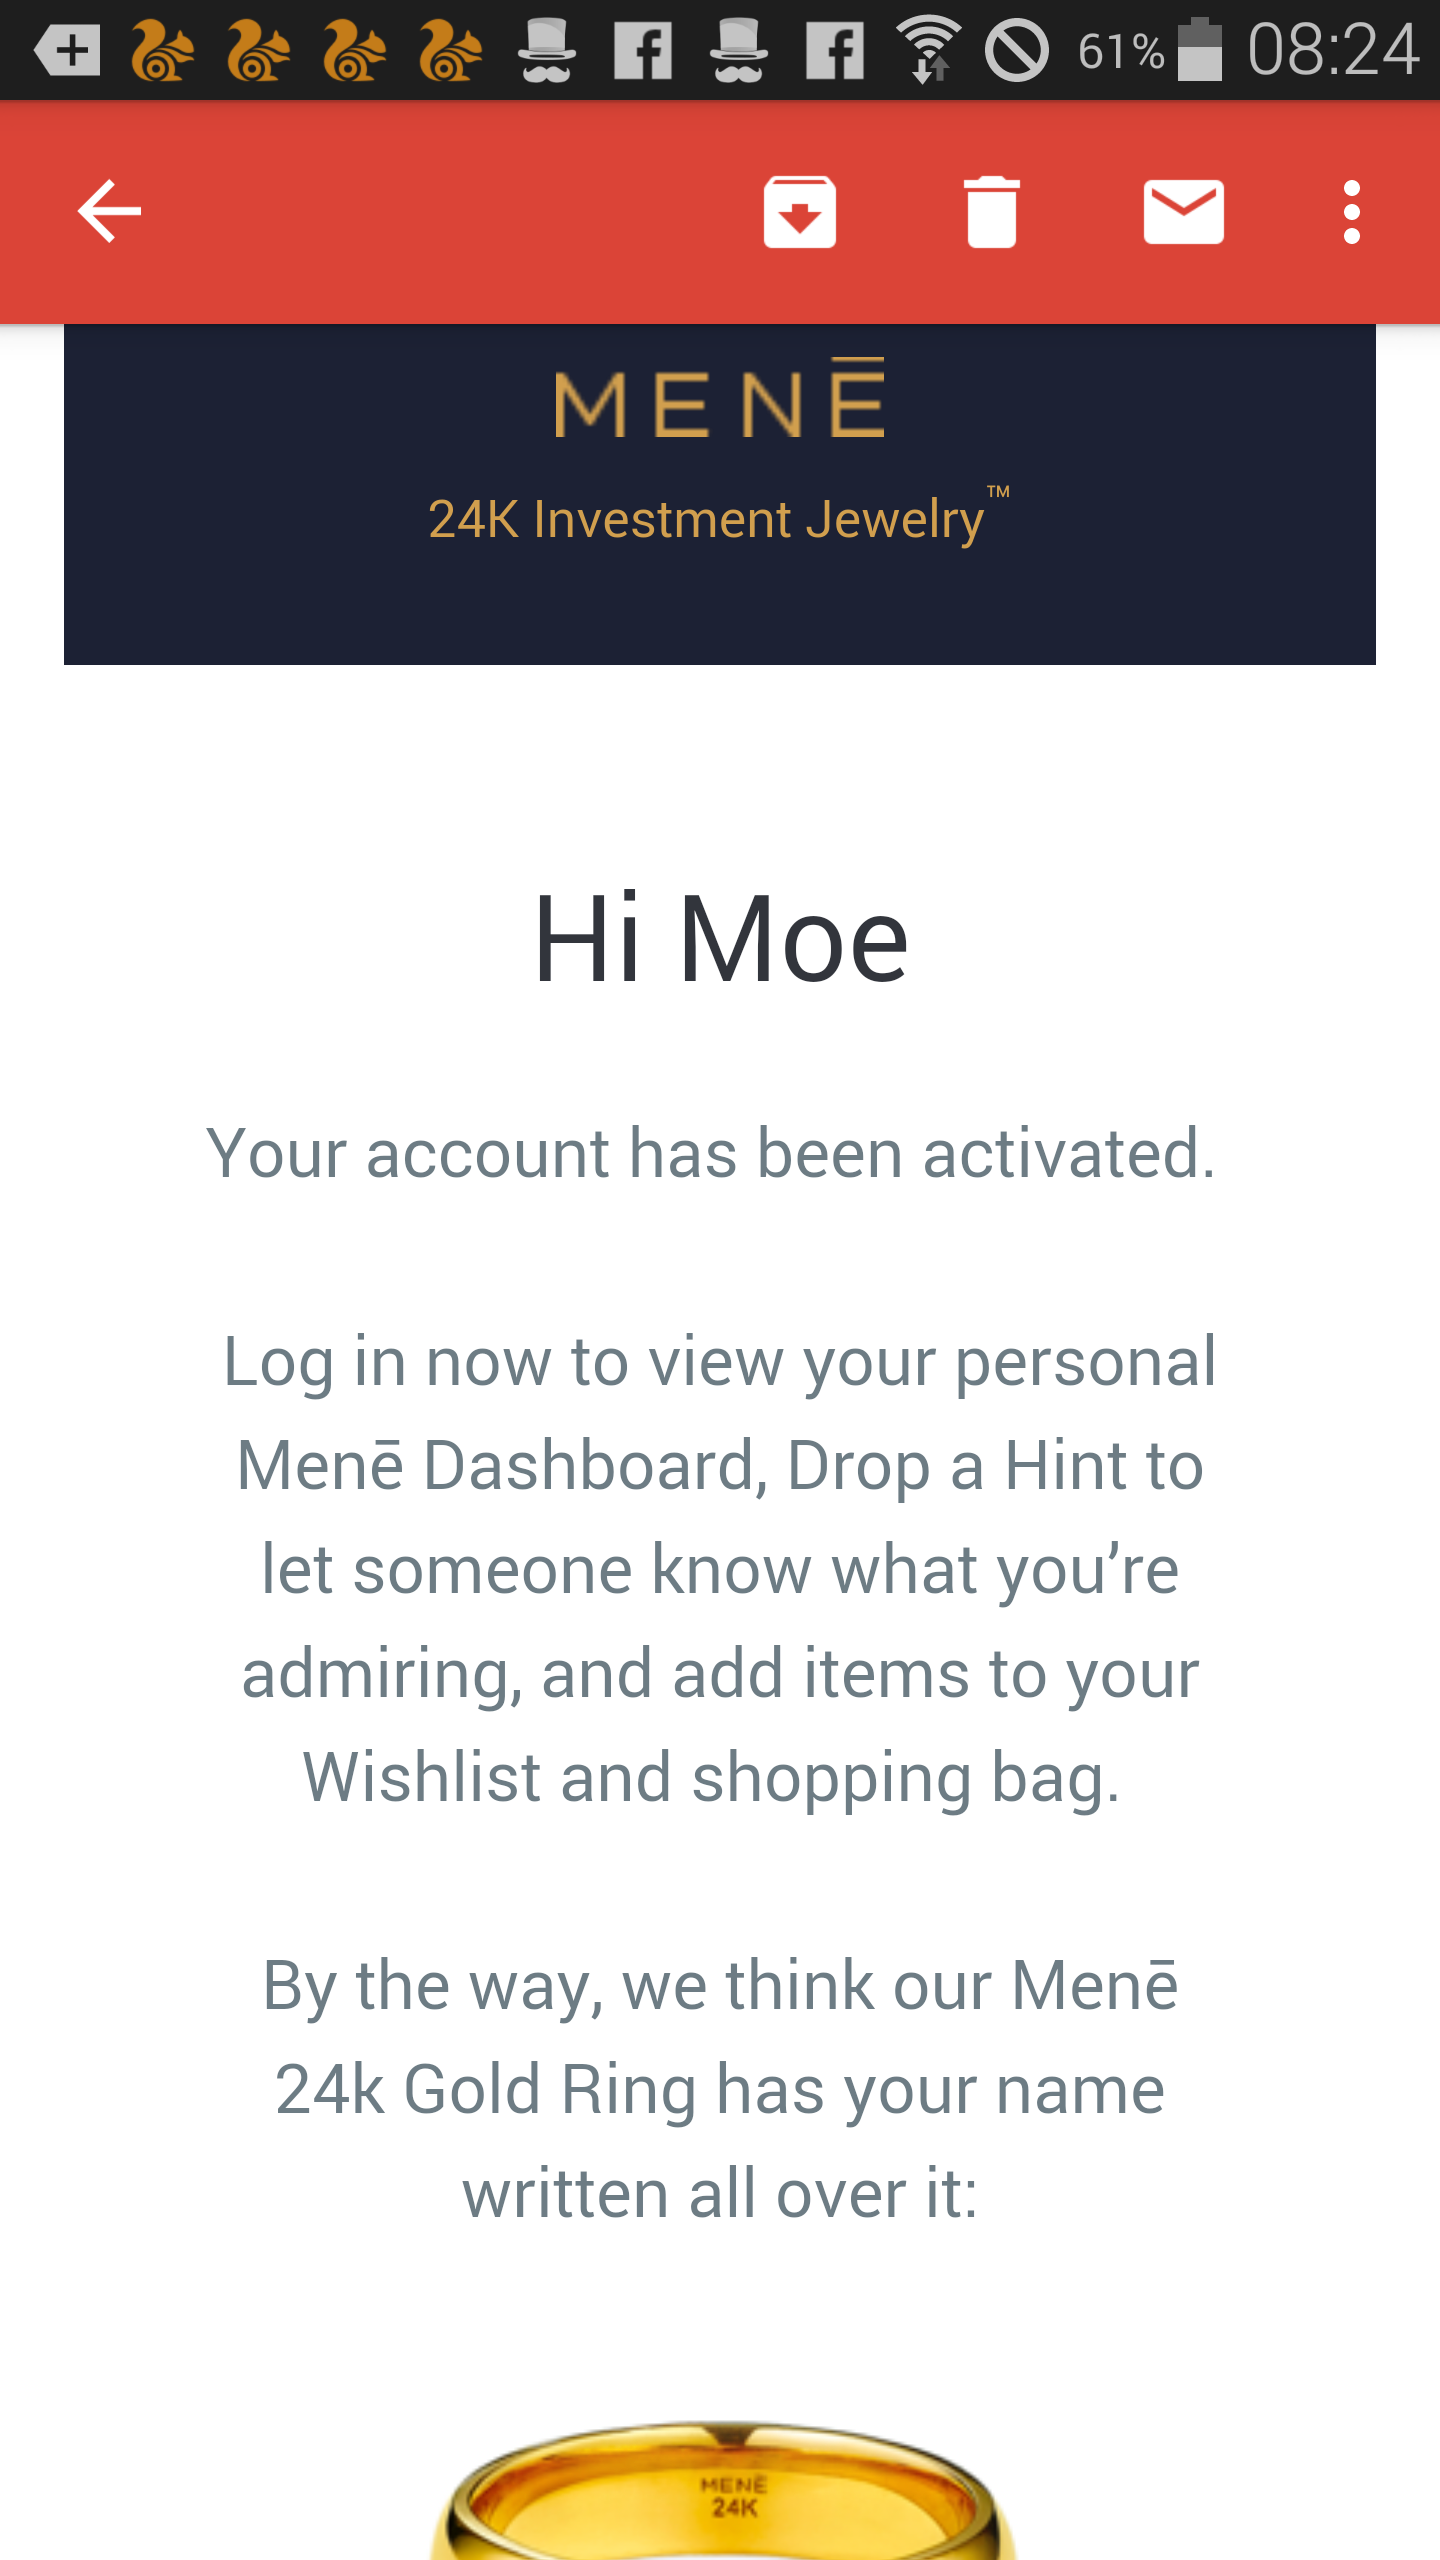1440x2560 pixels.
Task: Archive this email with the archive icon
Action: [800, 211]
